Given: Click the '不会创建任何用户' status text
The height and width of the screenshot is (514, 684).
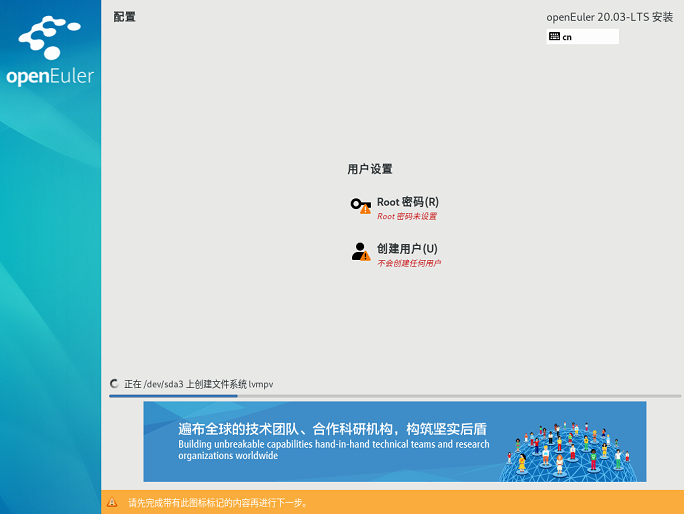Looking at the screenshot, I should [x=408, y=263].
